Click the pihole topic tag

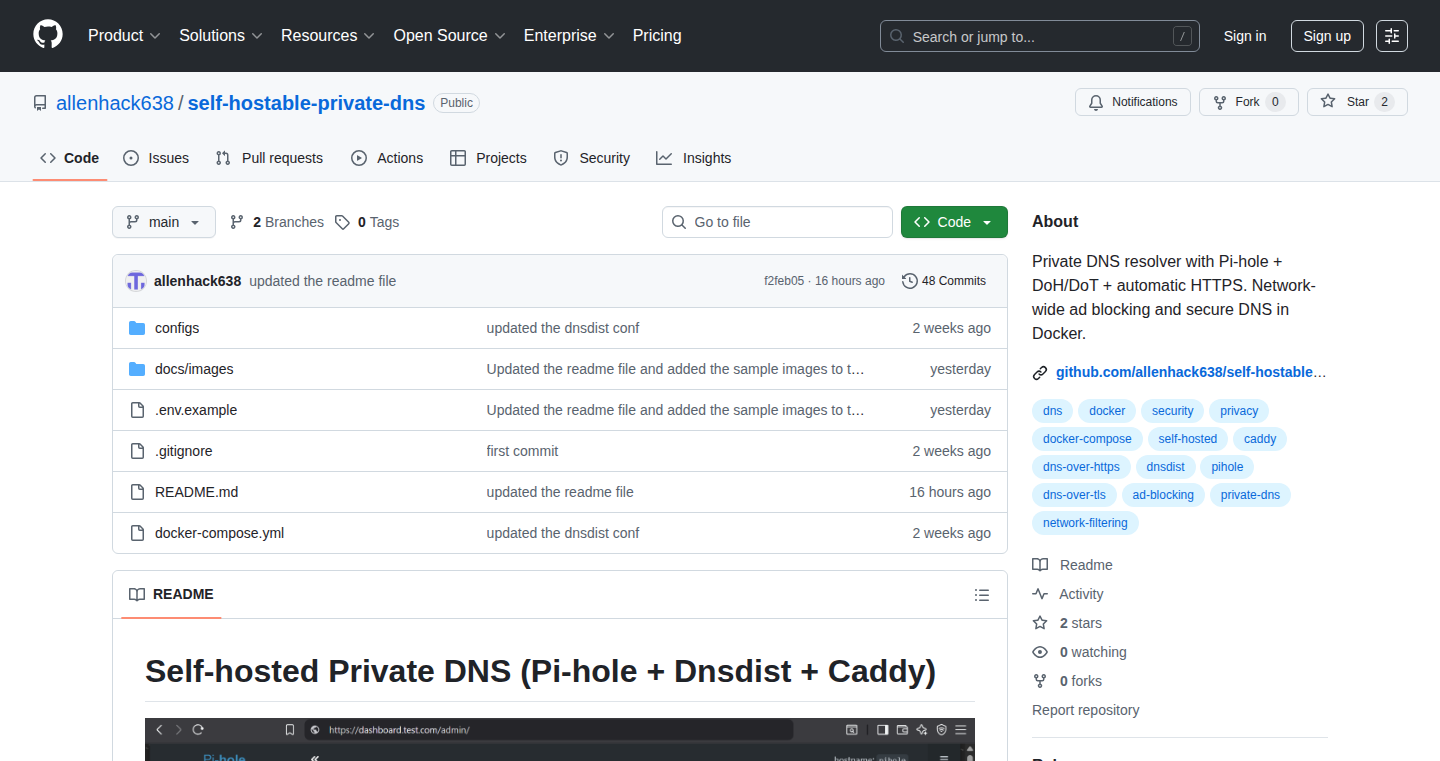(1227, 467)
